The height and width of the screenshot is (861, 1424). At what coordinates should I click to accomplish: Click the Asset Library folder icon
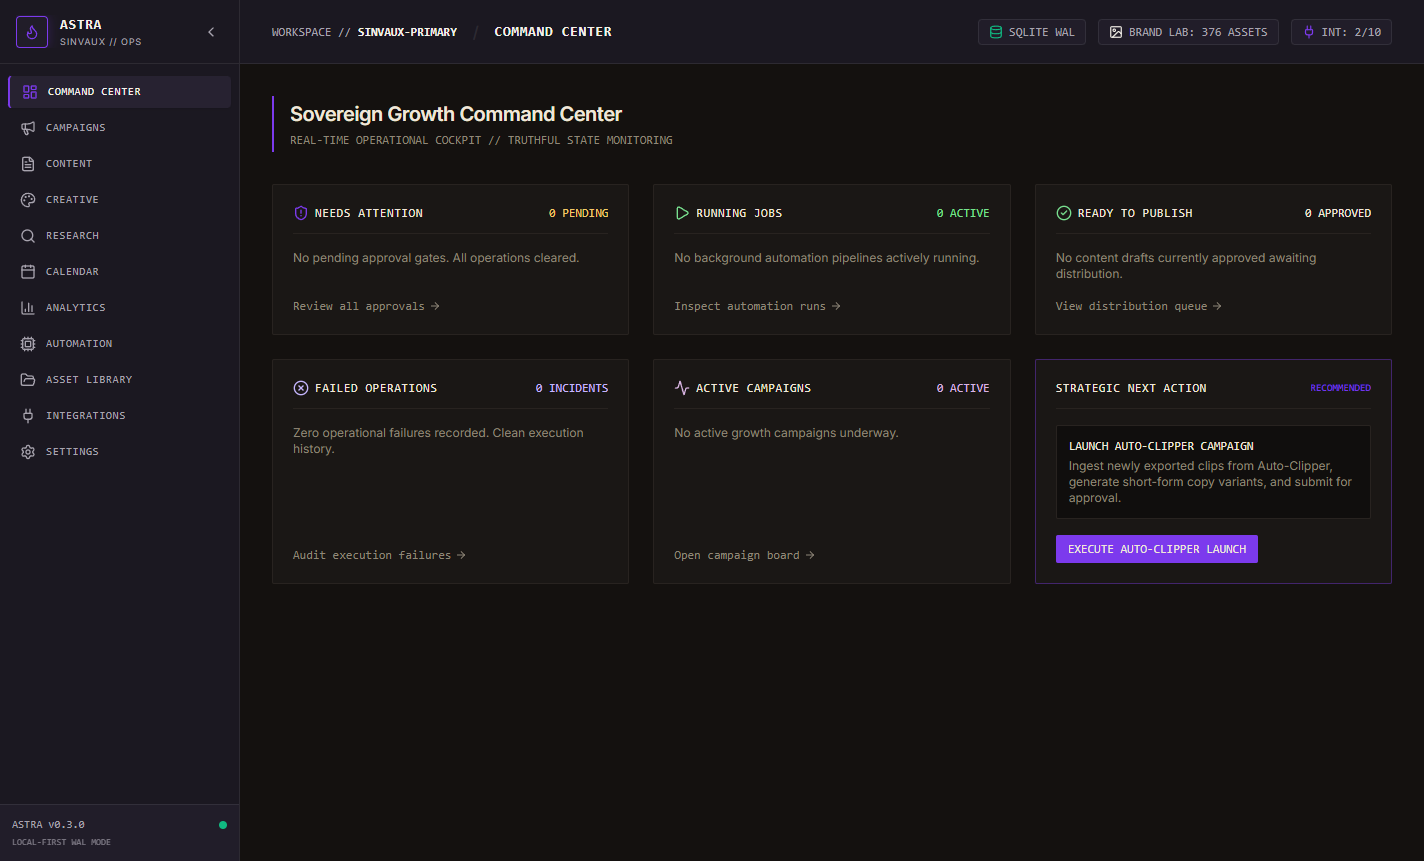28,380
